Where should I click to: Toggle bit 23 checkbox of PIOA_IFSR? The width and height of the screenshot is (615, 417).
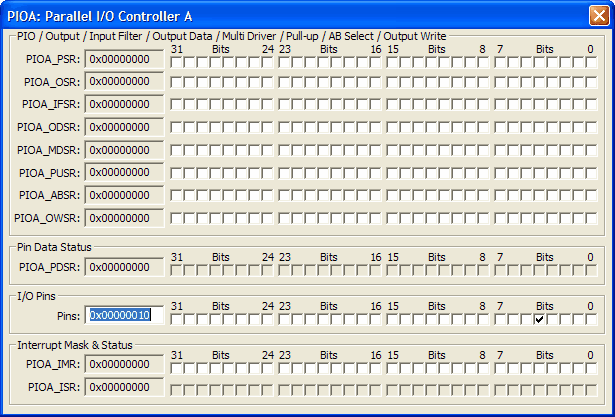click(x=284, y=104)
